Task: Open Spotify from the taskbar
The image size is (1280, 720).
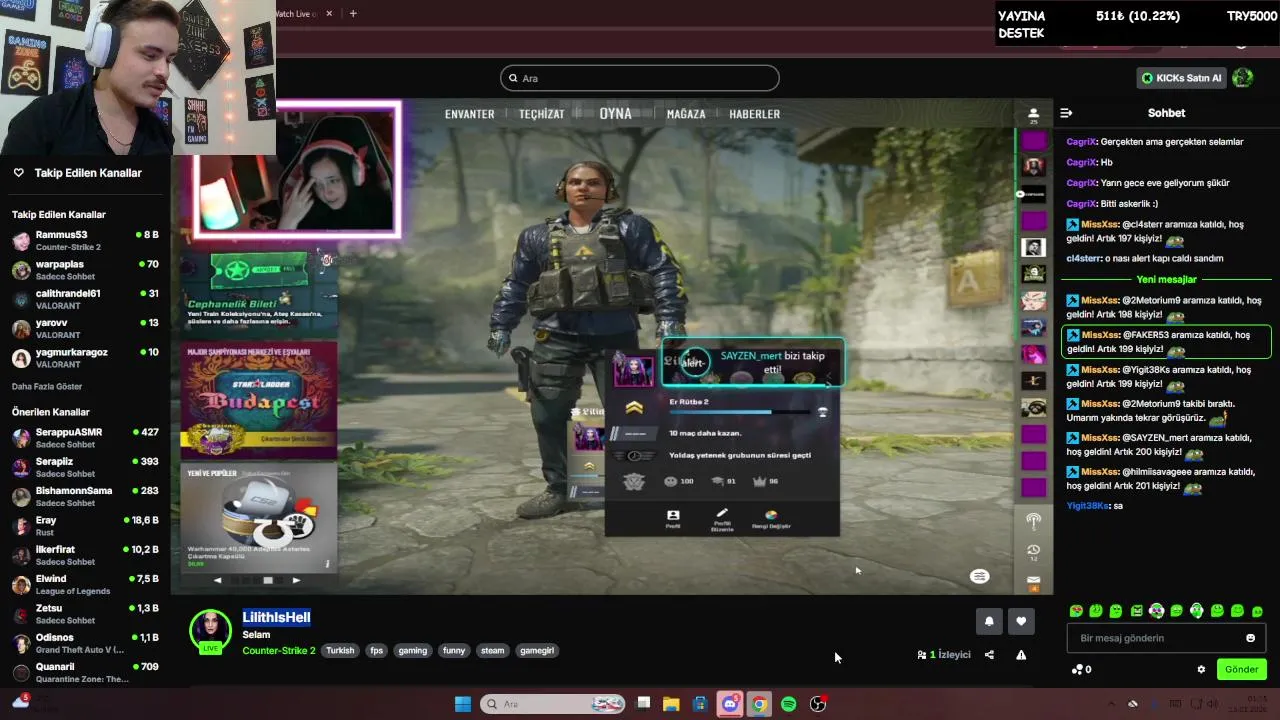Action: pos(788,704)
